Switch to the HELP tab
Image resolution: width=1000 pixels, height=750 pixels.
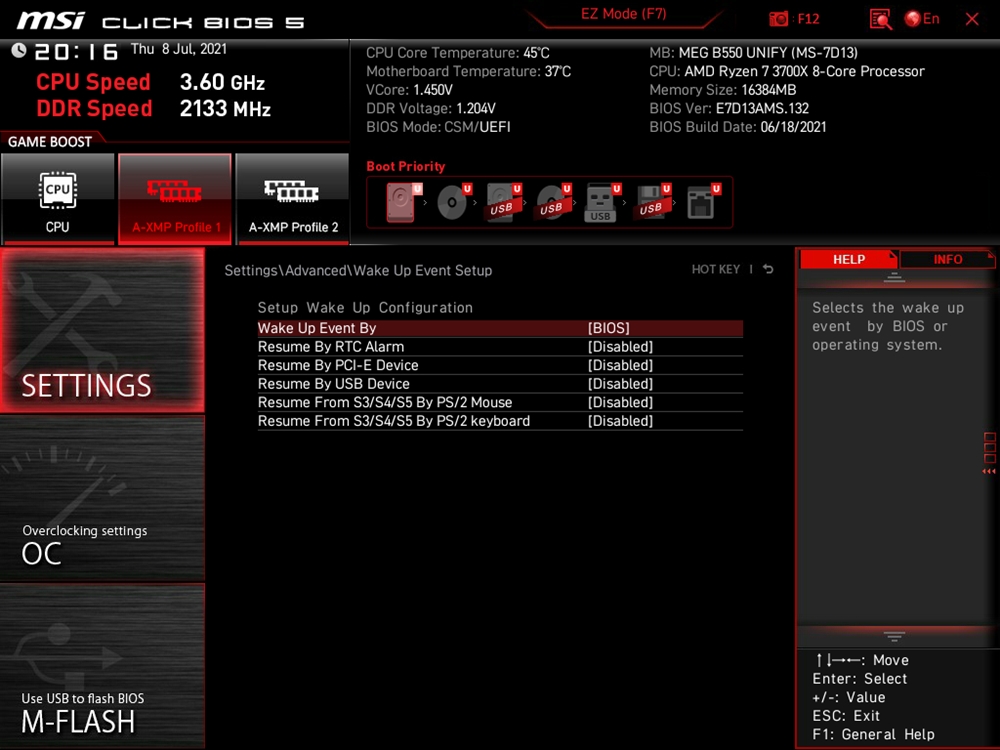(x=848, y=259)
